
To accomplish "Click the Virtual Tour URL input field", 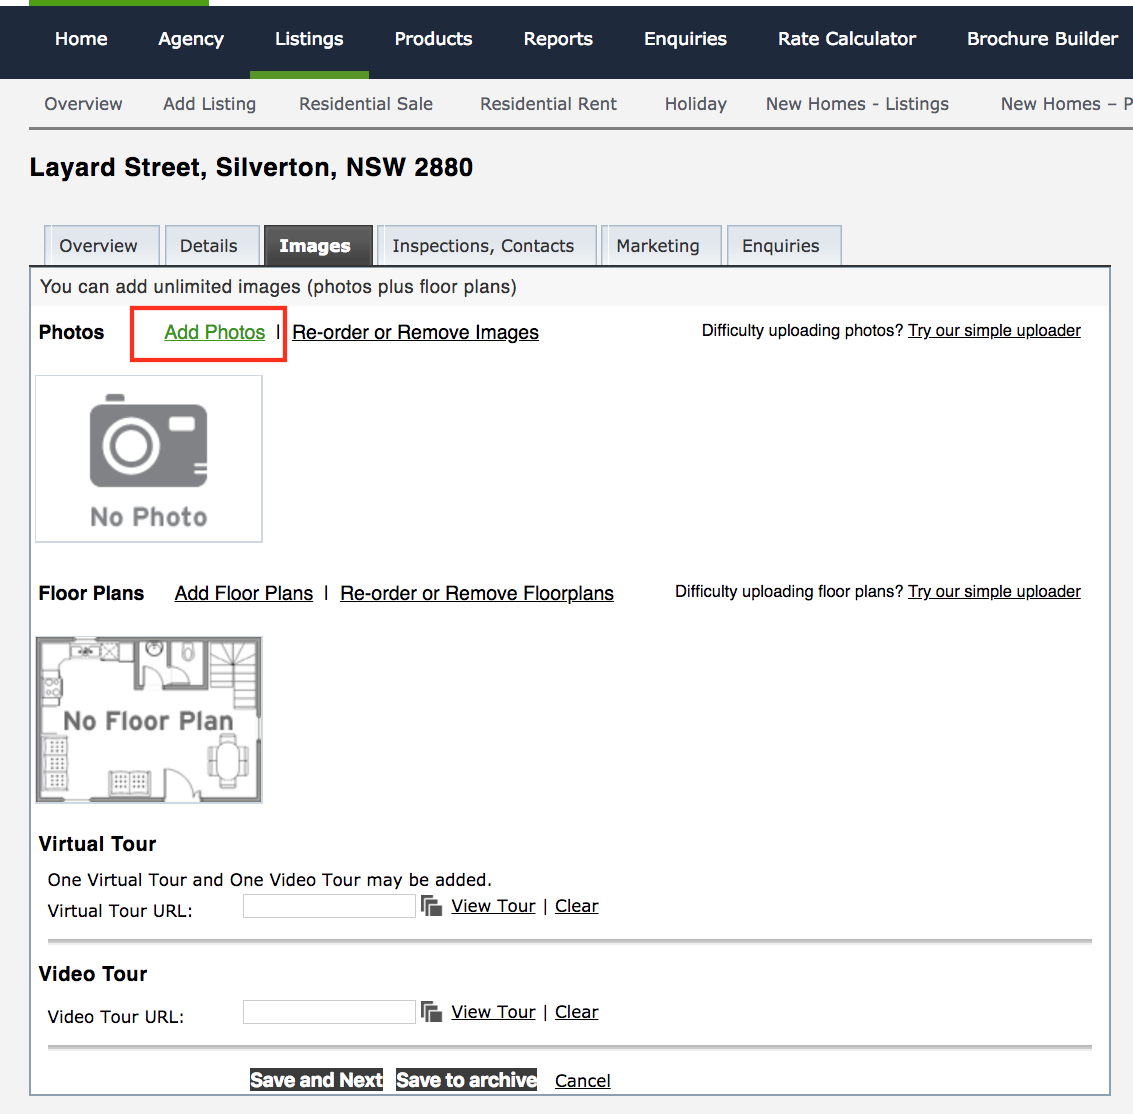I will point(329,906).
